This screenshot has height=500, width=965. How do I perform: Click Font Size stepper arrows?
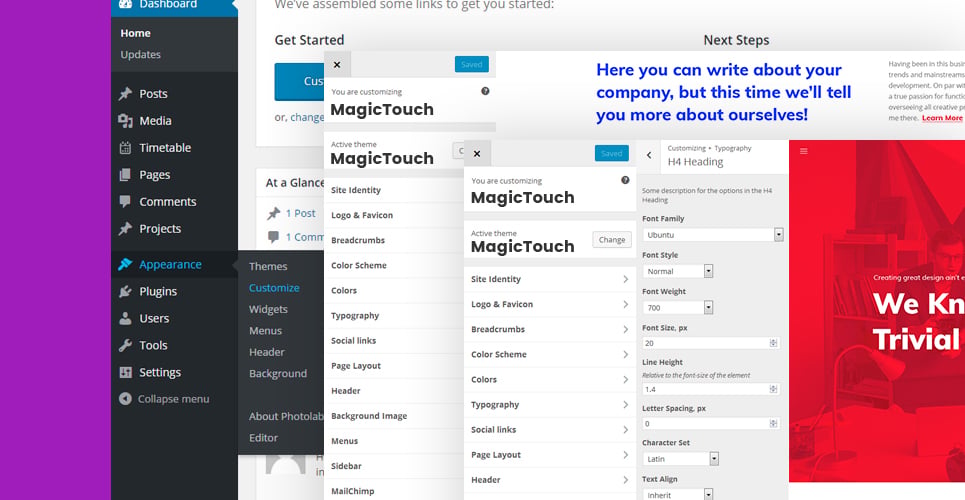pyautogui.click(x=774, y=343)
